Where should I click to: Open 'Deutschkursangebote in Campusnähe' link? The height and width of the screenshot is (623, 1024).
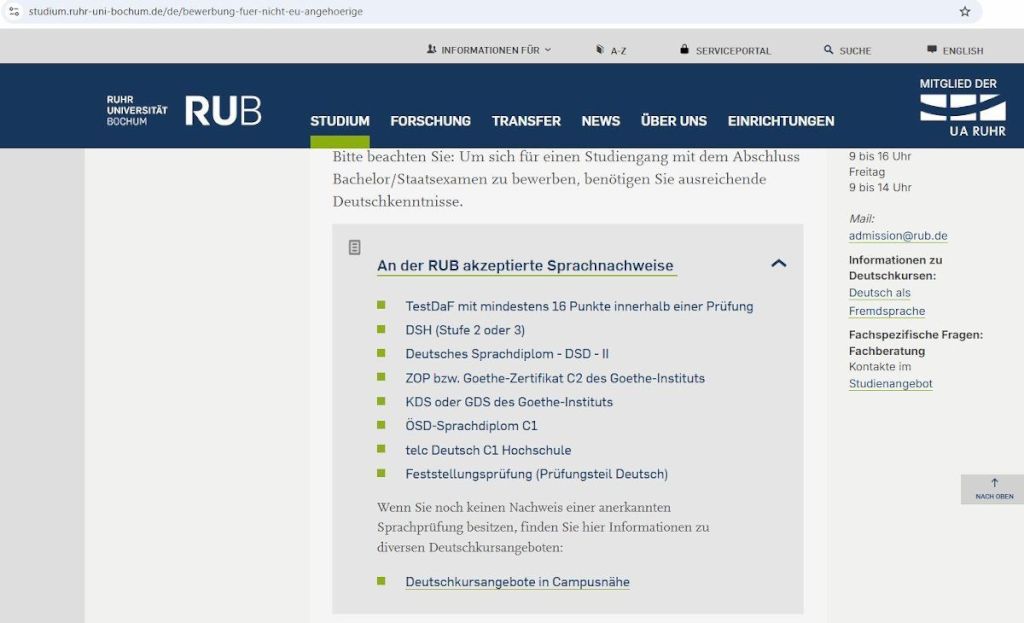coord(517,582)
